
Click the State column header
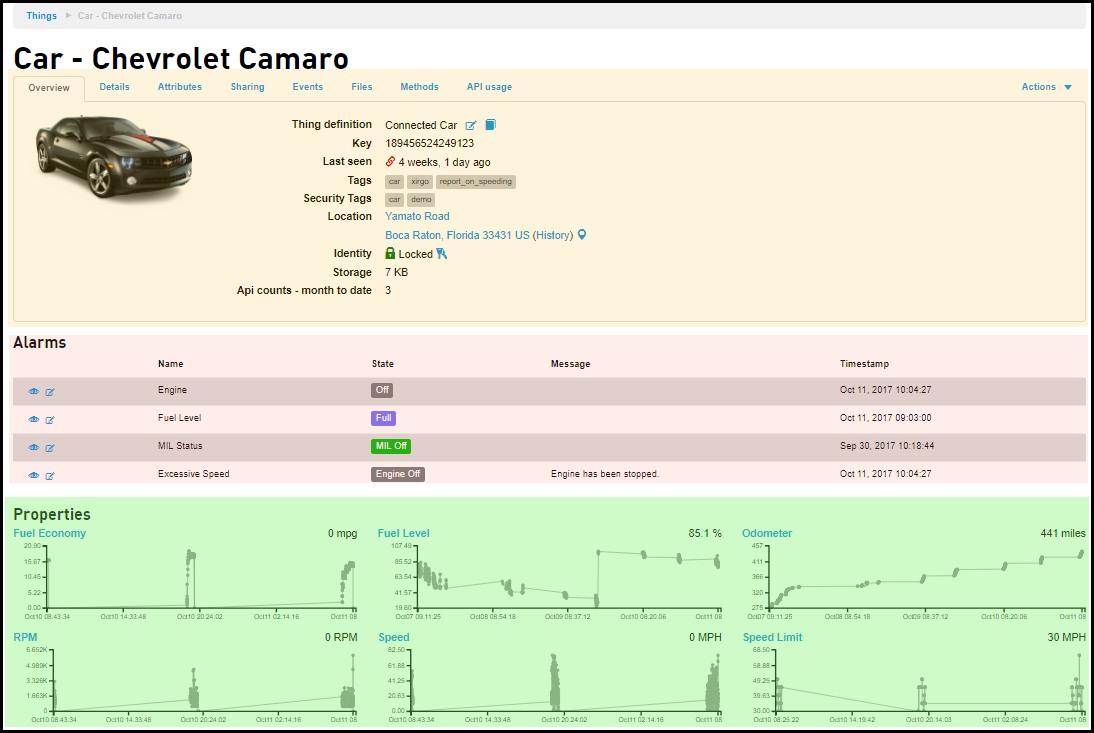pyautogui.click(x=383, y=364)
